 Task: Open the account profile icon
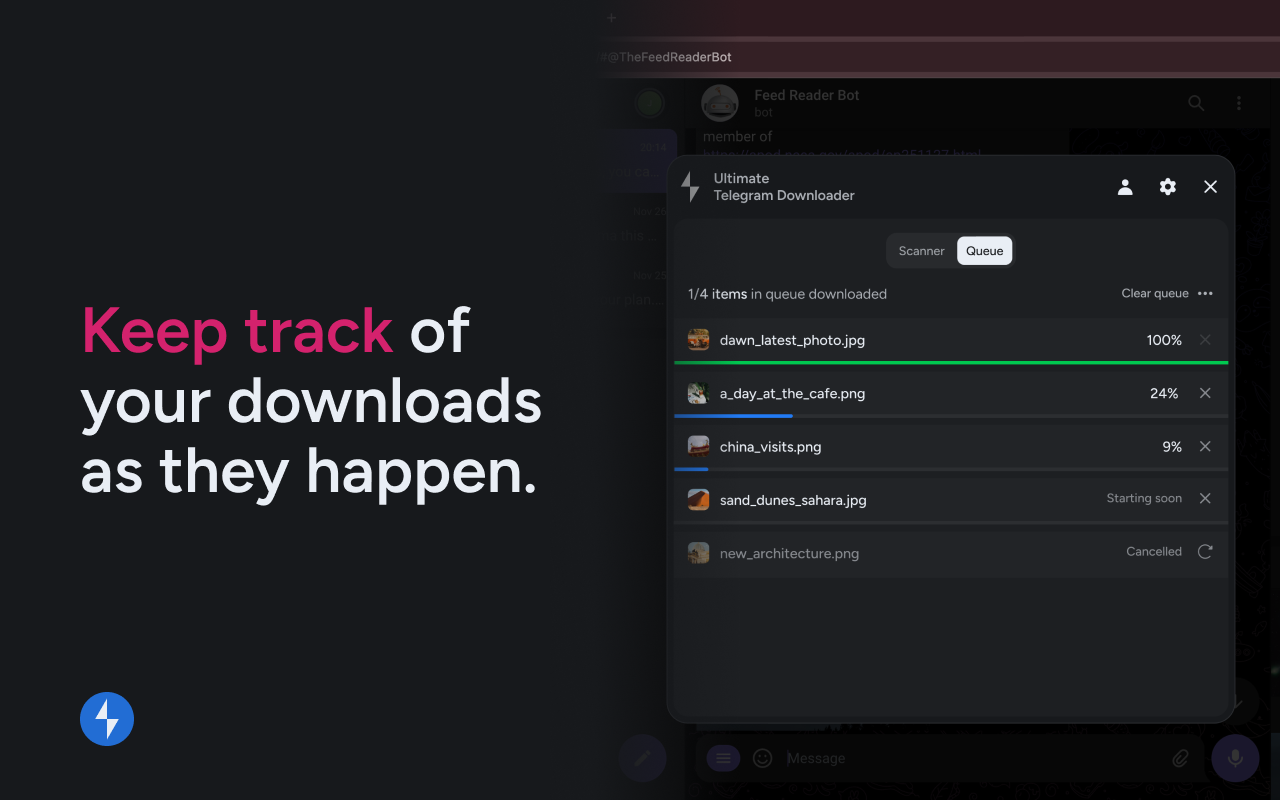1125,187
